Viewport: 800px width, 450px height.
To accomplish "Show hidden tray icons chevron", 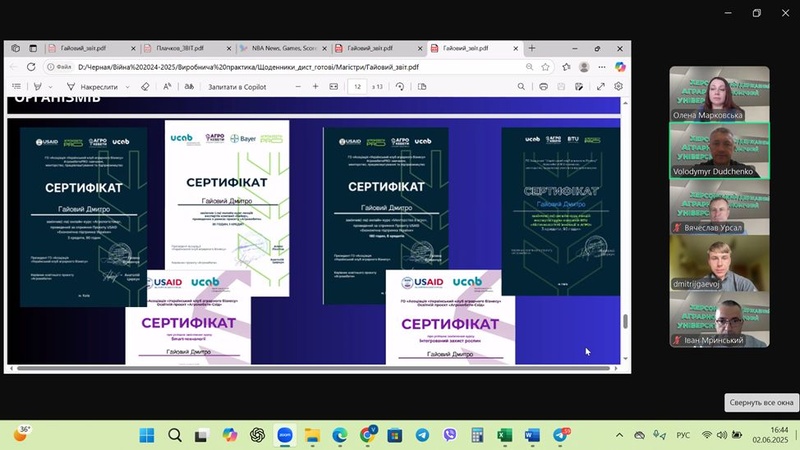I will [x=619, y=435].
